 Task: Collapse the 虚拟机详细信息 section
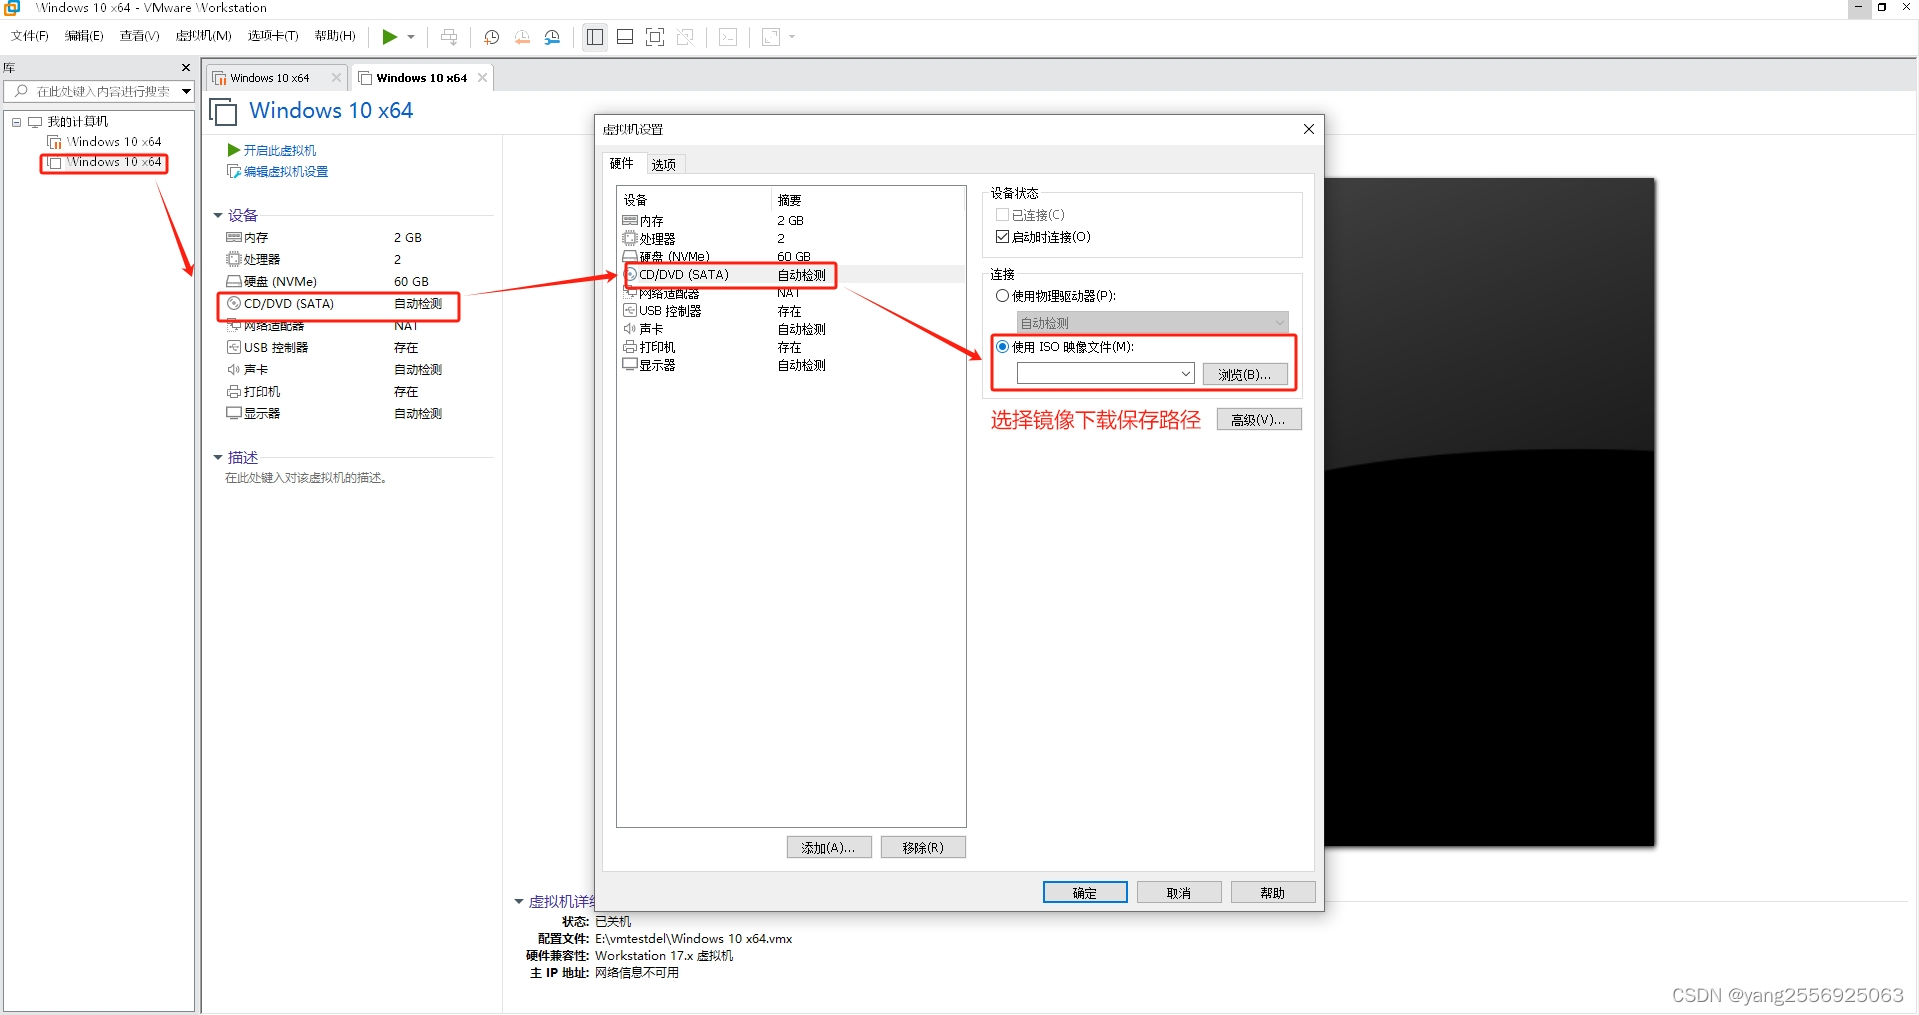(x=519, y=902)
